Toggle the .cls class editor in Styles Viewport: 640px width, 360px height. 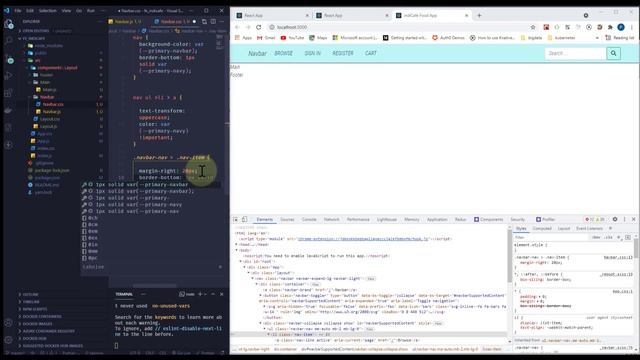tap(609, 237)
